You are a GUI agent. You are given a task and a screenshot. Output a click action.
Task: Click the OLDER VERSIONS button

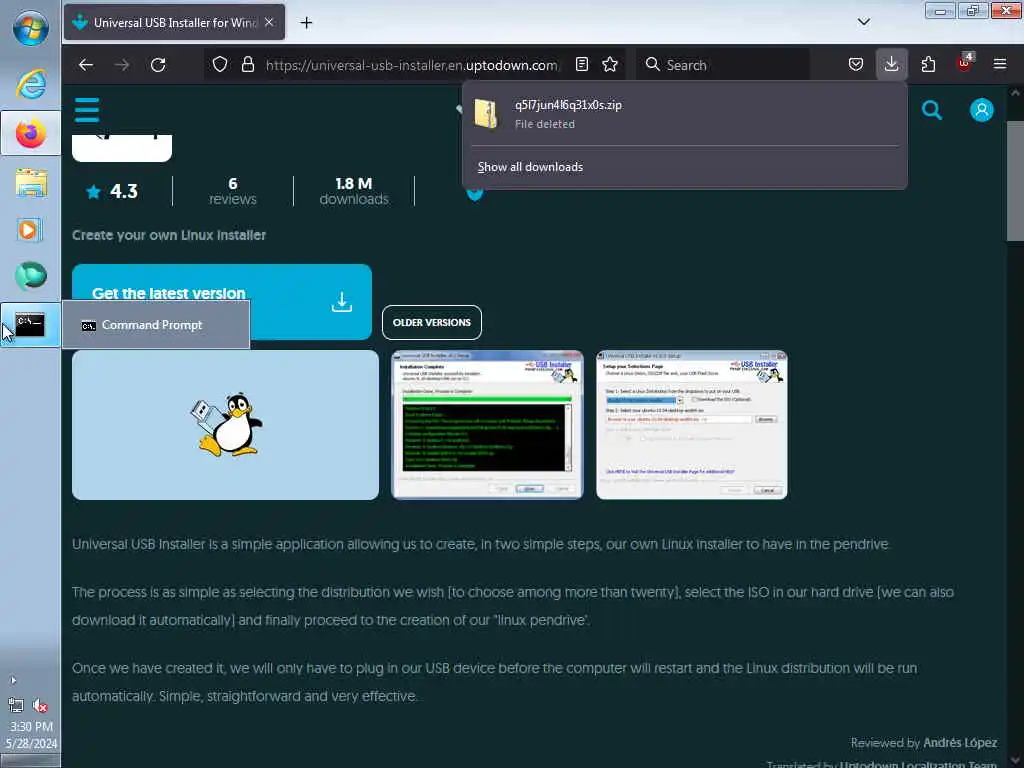432,323
